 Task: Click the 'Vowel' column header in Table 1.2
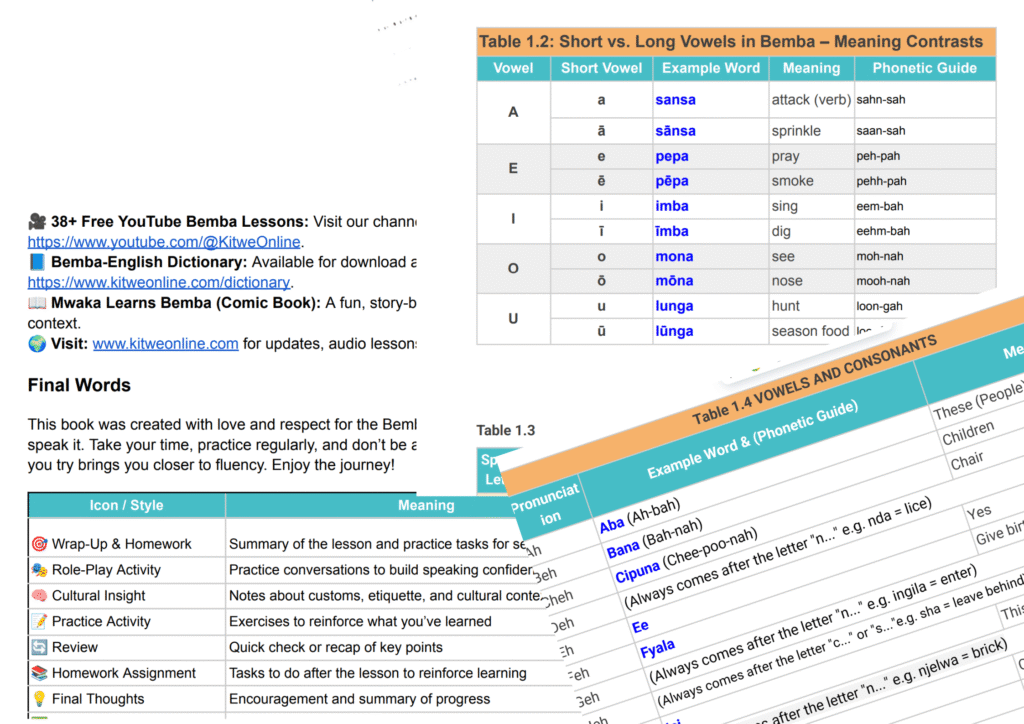pos(513,68)
